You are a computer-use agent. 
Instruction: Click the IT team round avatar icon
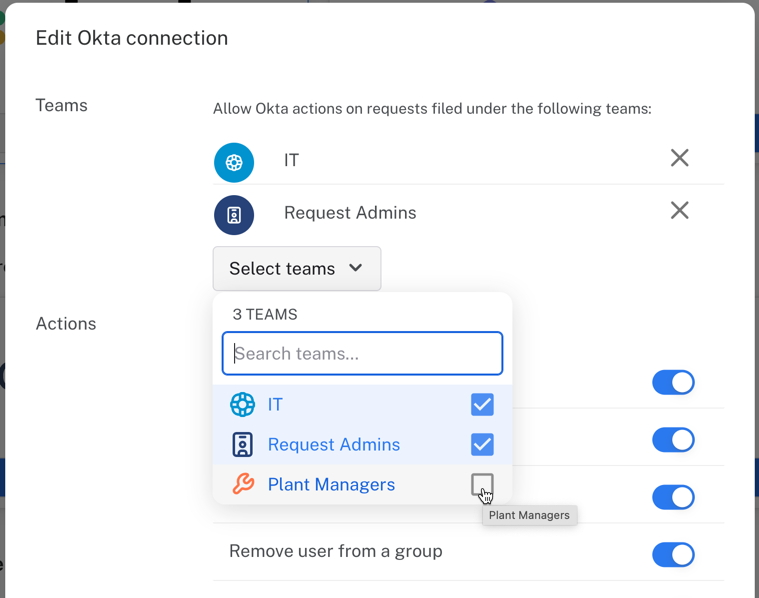pyautogui.click(x=234, y=162)
